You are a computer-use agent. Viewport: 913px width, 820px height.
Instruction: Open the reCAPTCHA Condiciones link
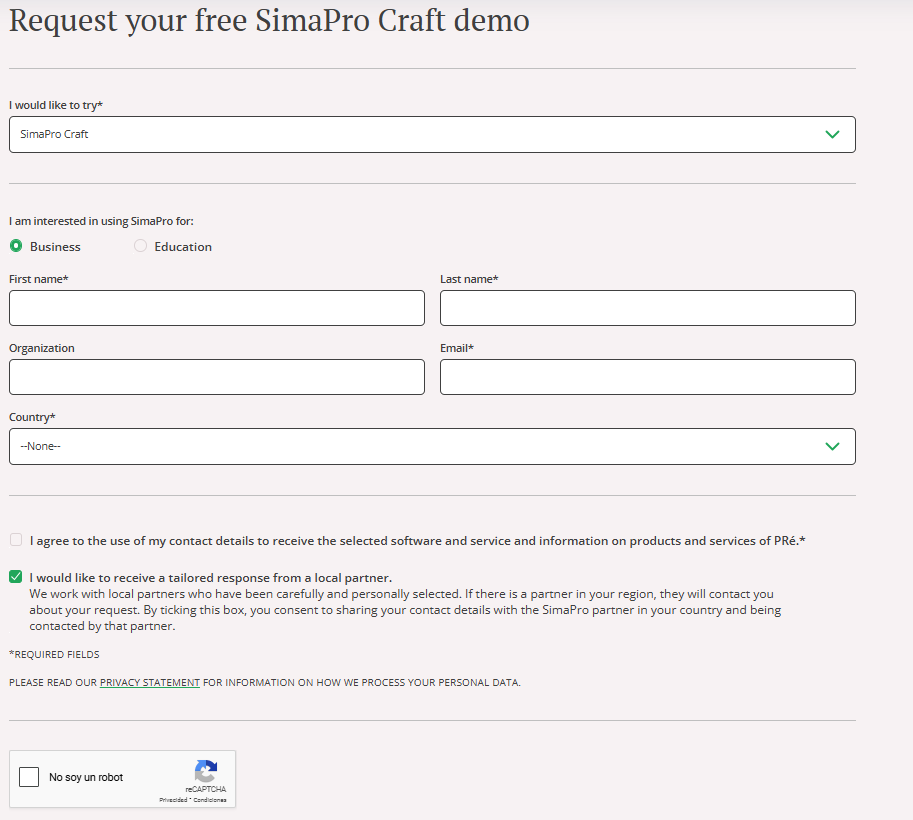pyautogui.click(x=210, y=800)
